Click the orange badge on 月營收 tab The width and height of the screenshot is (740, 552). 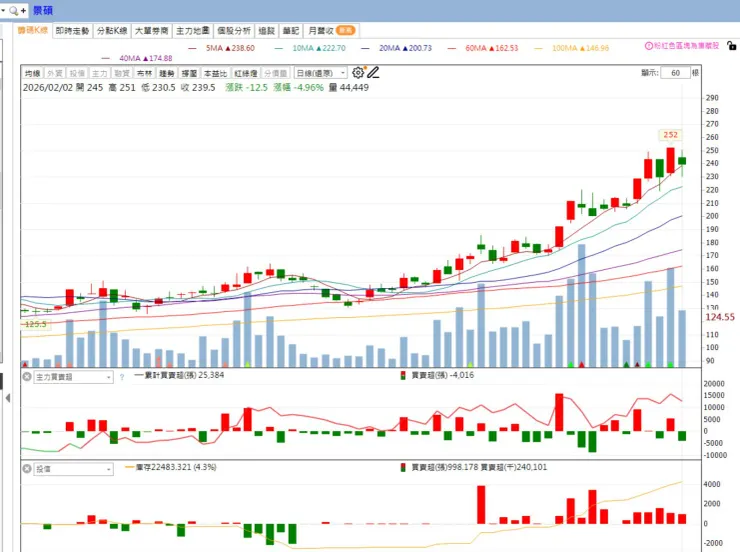pos(345,30)
